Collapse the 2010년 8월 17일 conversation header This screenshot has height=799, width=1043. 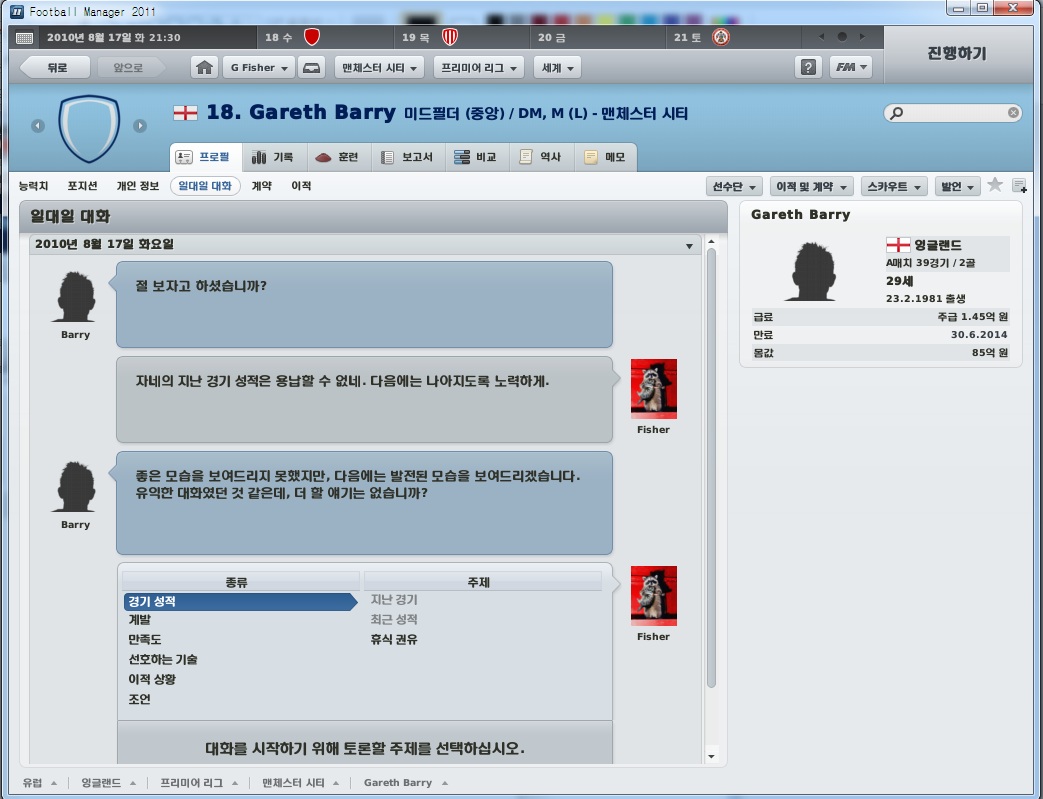tap(688, 245)
